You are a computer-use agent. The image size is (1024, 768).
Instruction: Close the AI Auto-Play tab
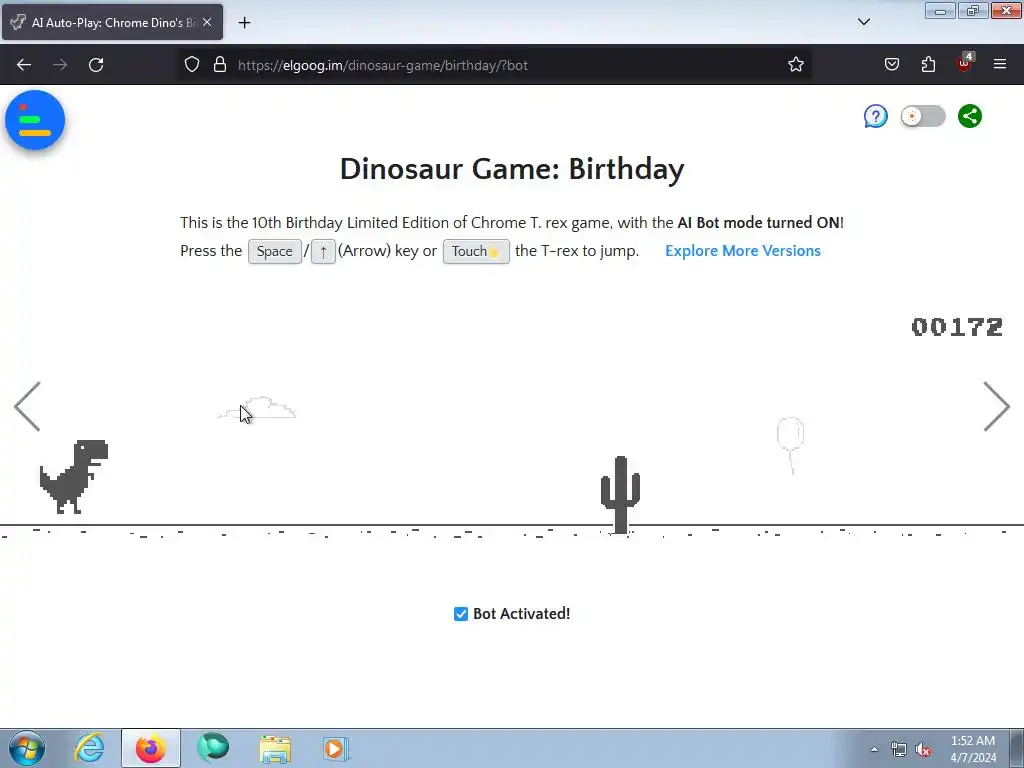(x=207, y=22)
